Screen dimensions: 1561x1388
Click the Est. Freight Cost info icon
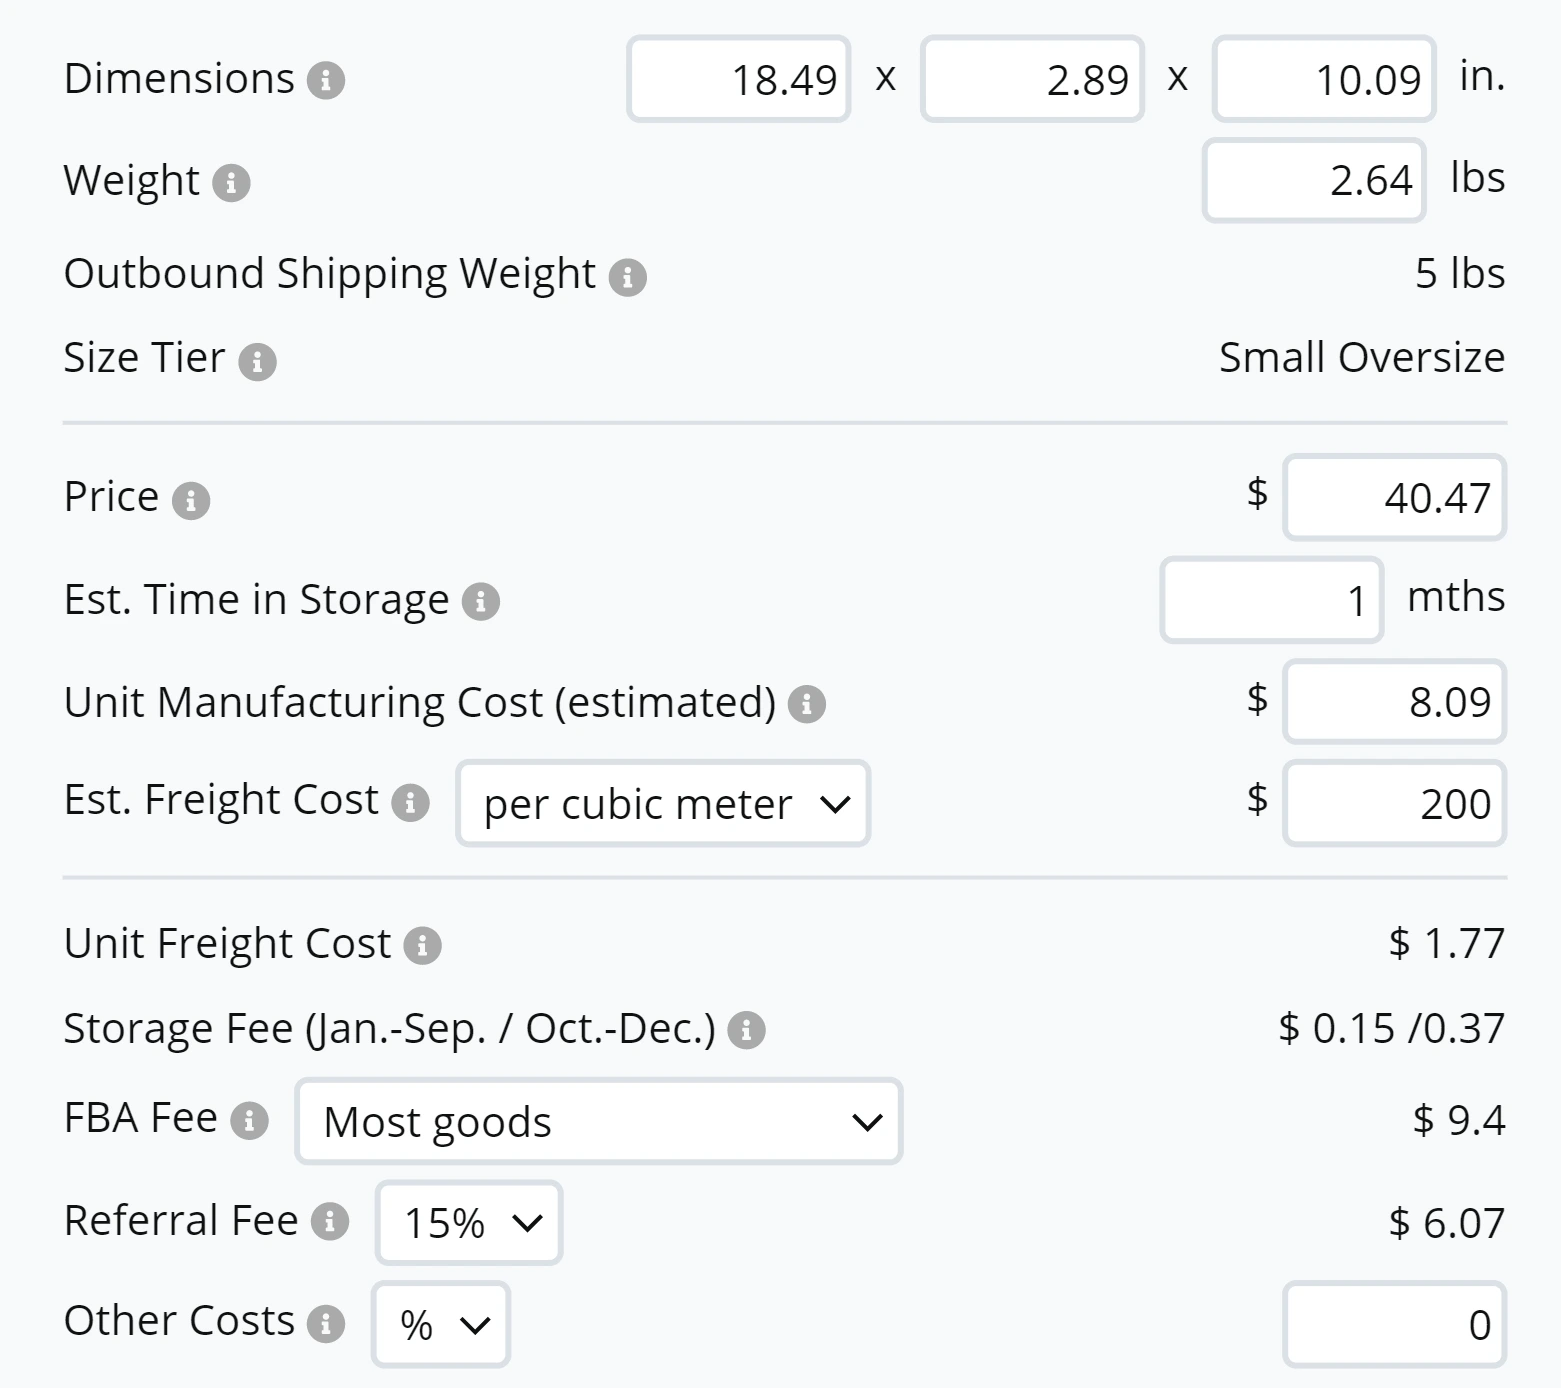[x=410, y=802]
